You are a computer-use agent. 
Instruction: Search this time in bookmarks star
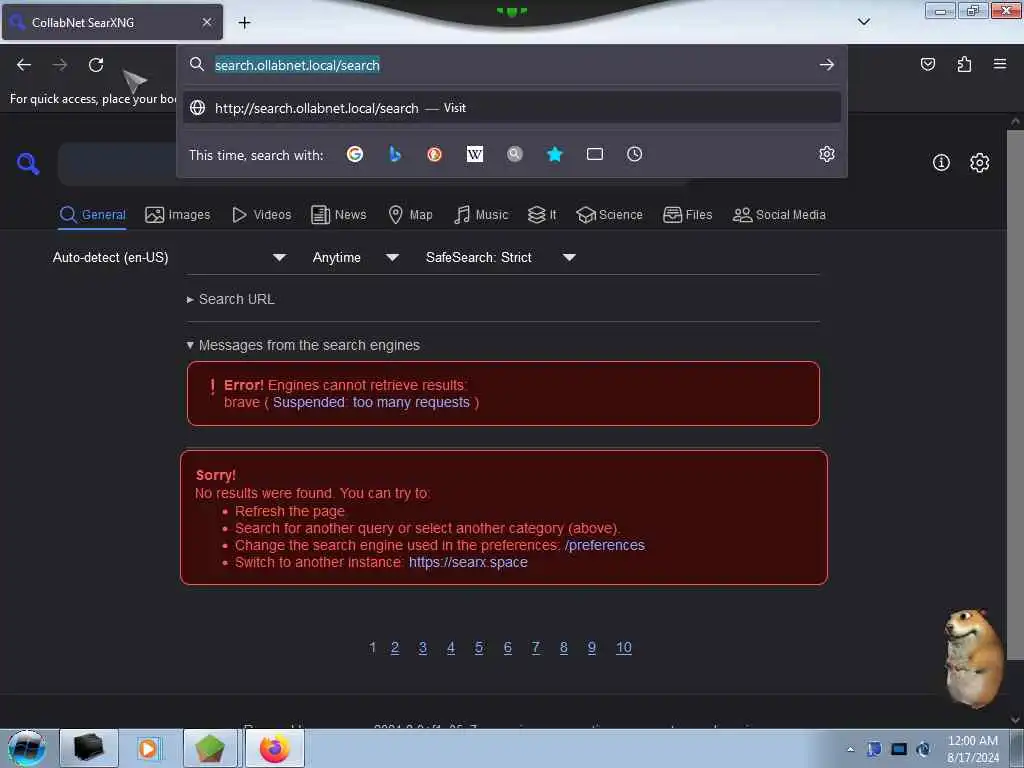(554, 154)
